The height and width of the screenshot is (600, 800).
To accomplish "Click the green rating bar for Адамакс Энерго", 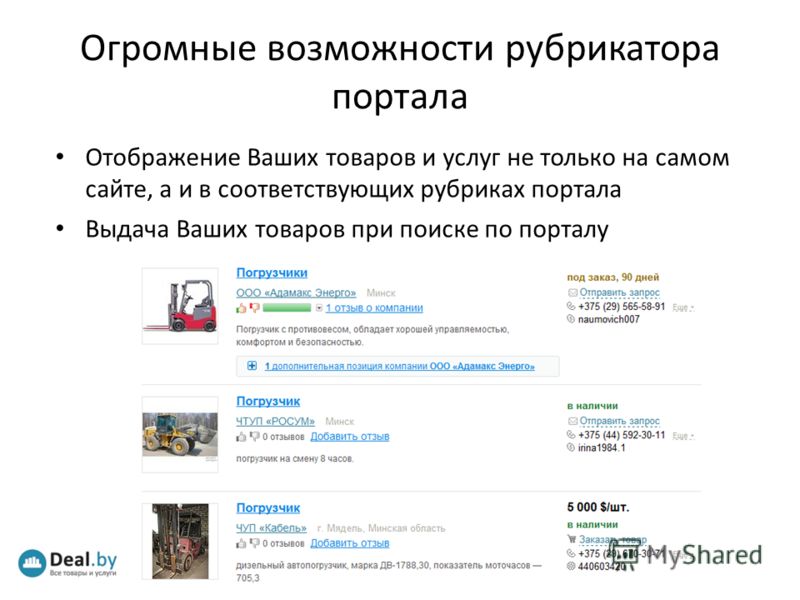I will (x=287, y=308).
